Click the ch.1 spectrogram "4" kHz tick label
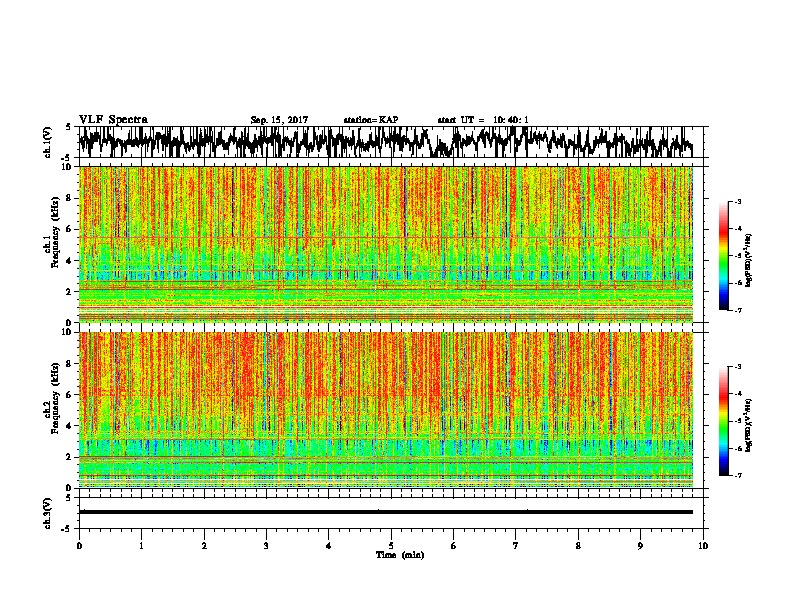The image size is (792, 612). pyautogui.click(x=70, y=261)
